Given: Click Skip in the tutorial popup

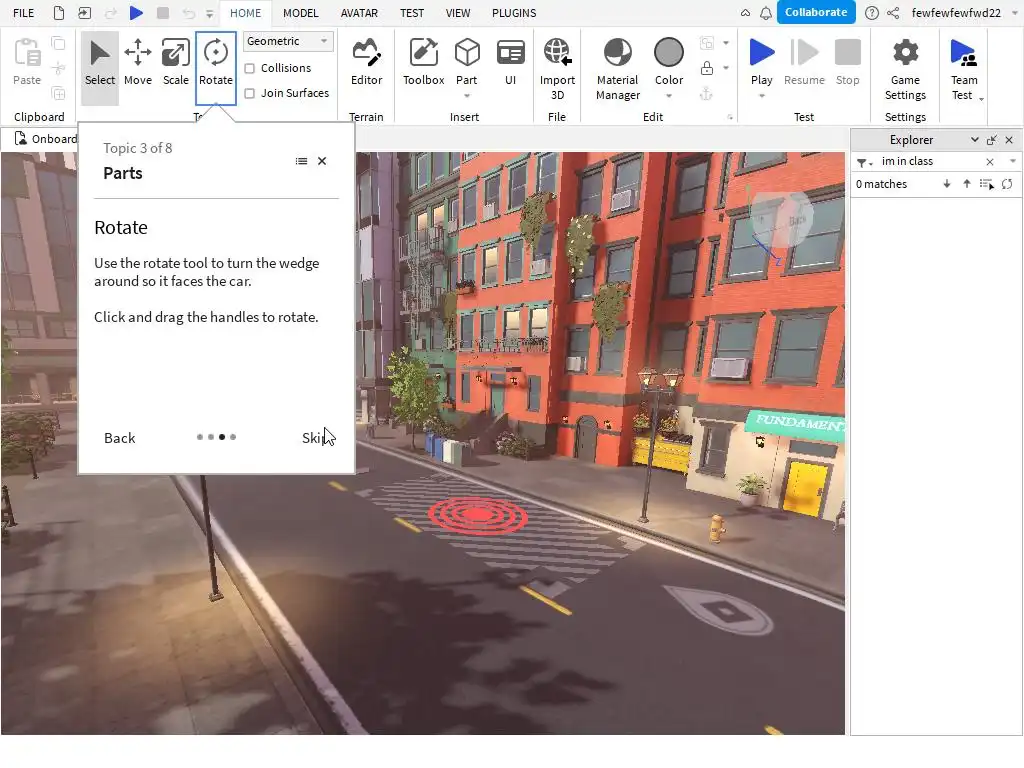Looking at the screenshot, I should point(315,438).
